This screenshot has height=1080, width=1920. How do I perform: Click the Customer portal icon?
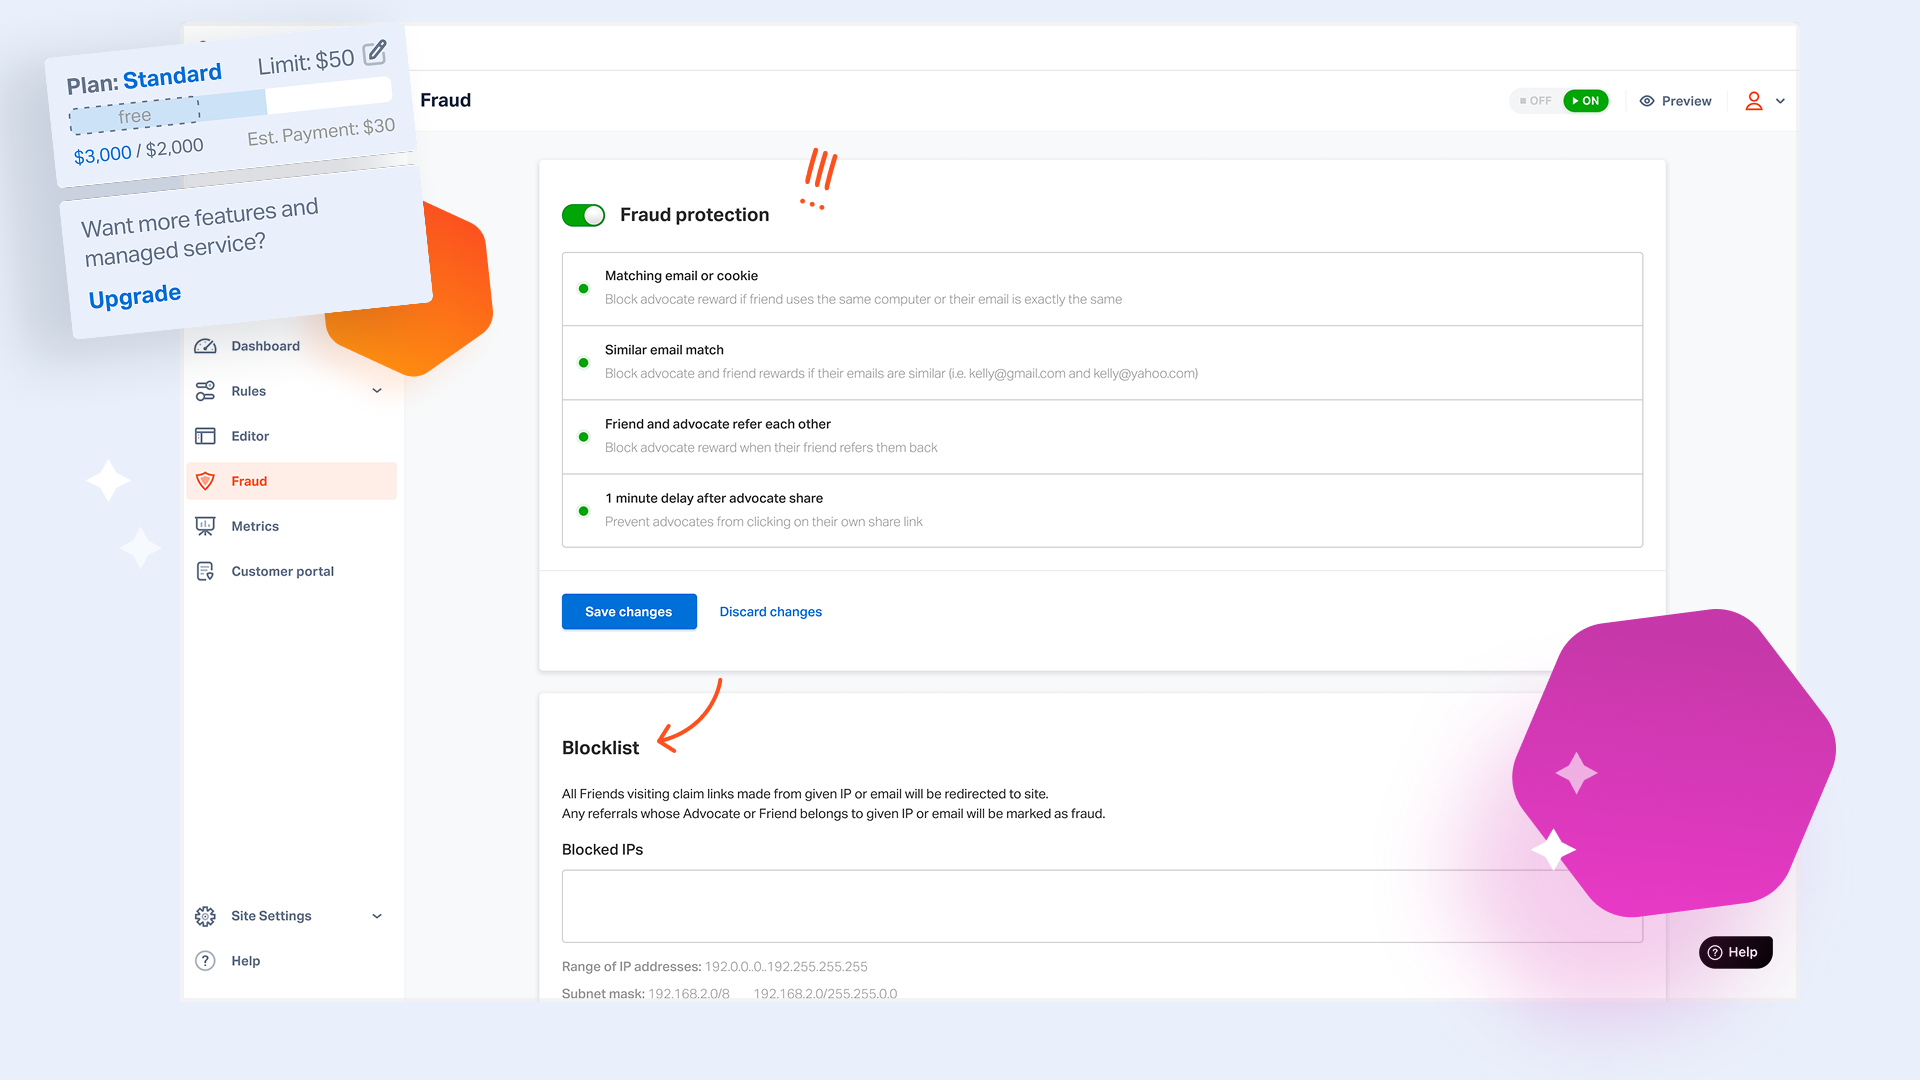205,571
